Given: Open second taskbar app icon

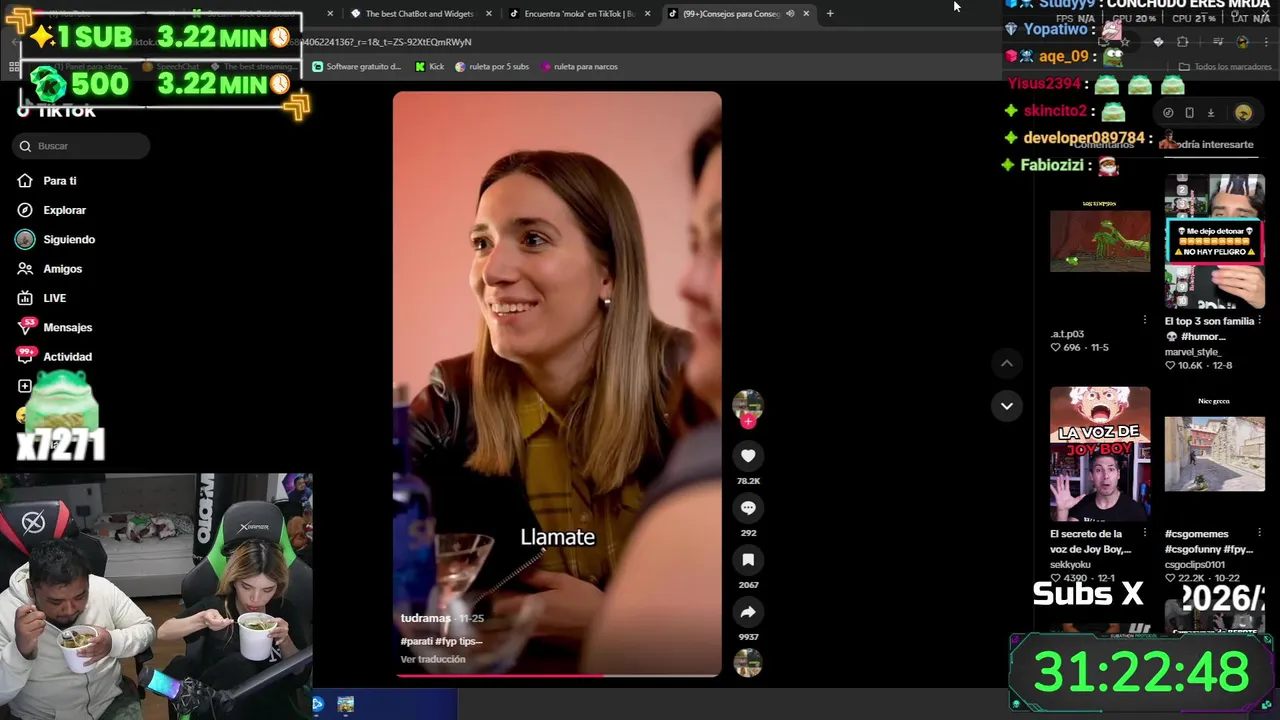Looking at the screenshot, I should click(346, 704).
